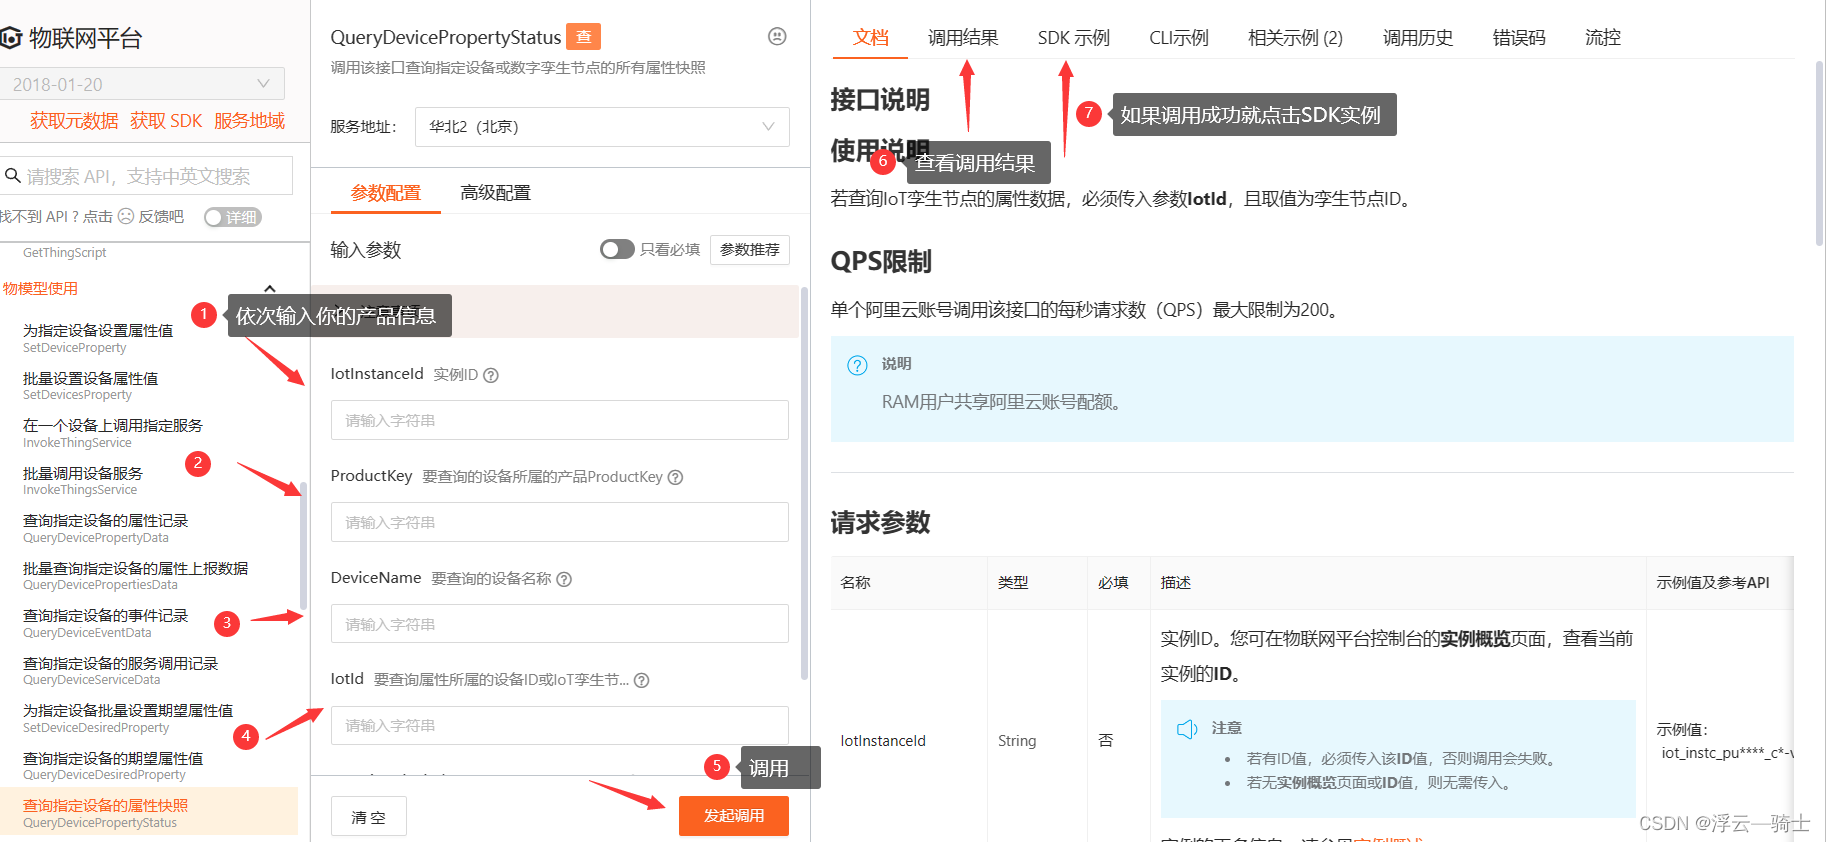The width and height of the screenshot is (1826, 842).
Task: Open the 2018-01-20 version dropdown
Action: click(142, 84)
